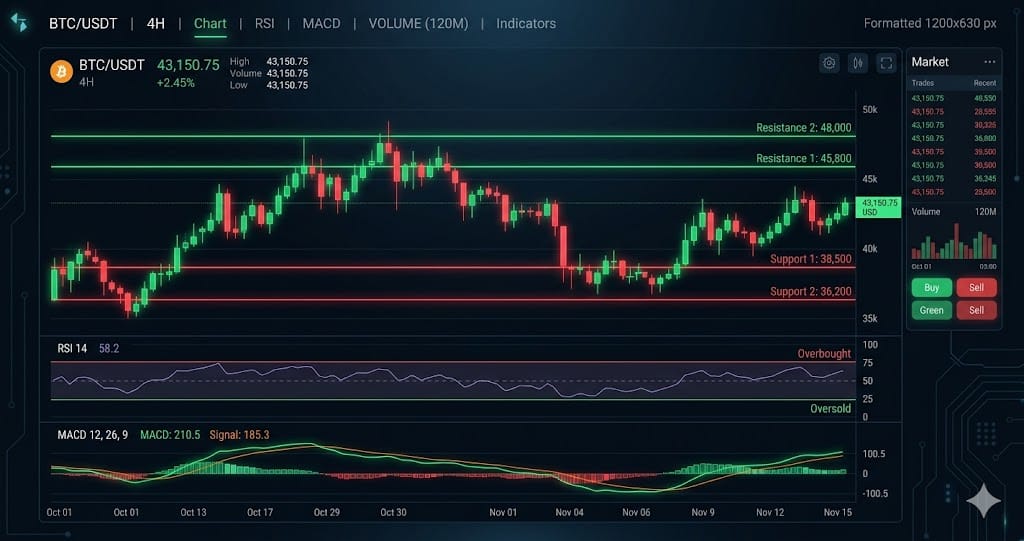Click the Overbought label
1024x541 pixels.
click(824, 353)
